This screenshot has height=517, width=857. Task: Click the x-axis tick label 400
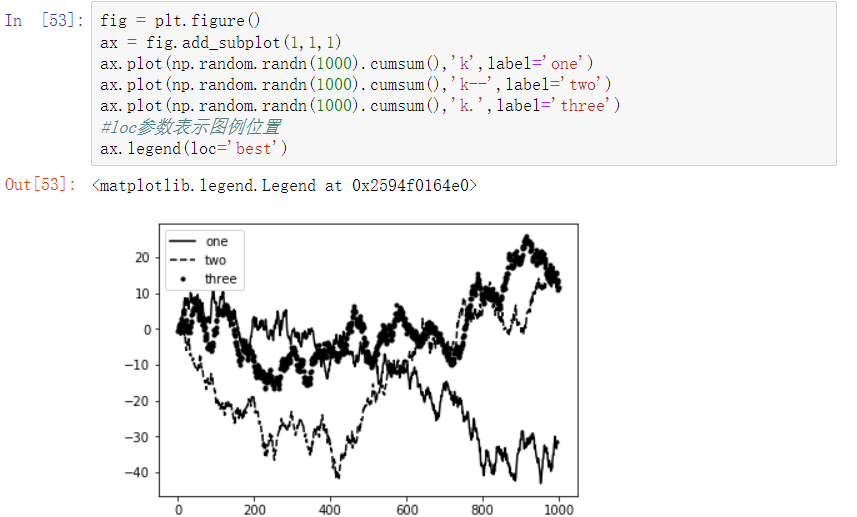pos(330,509)
